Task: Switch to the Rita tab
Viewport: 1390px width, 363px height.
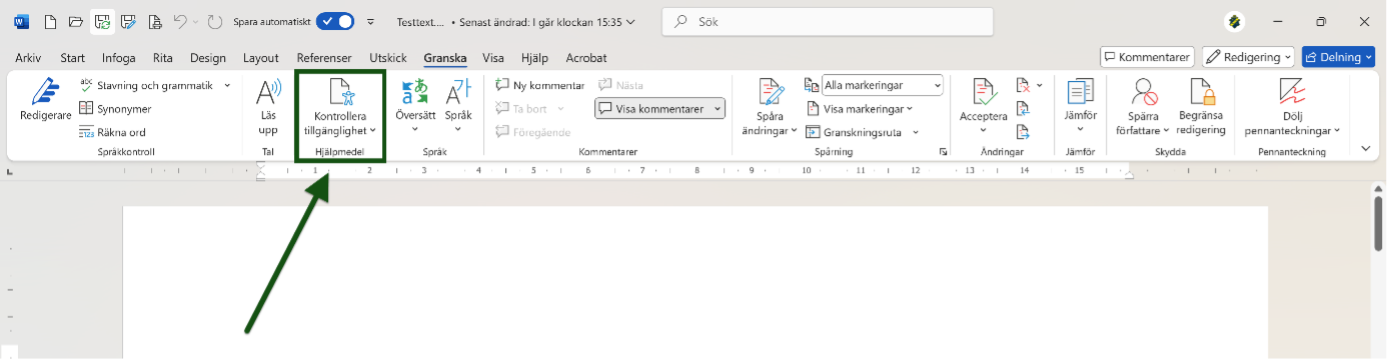Action: coord(163,58)
